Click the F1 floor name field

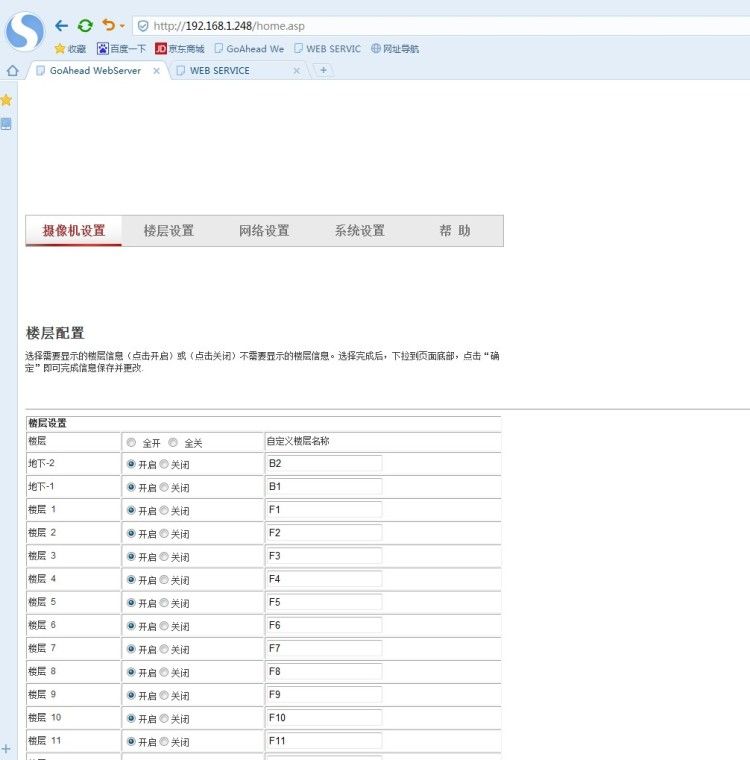coord(324,509)
